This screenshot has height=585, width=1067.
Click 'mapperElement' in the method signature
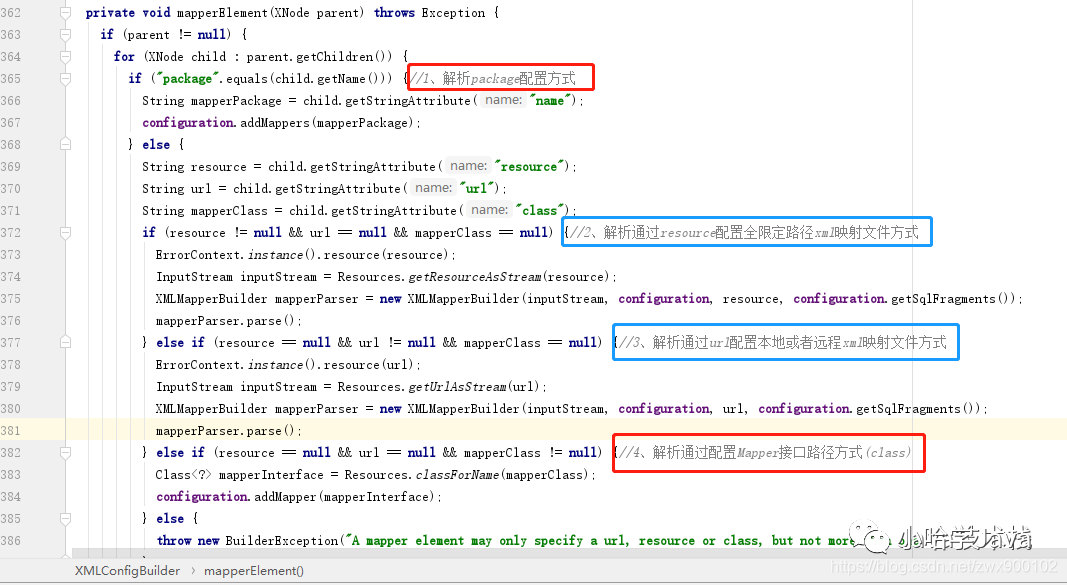(x=222, y=13)
